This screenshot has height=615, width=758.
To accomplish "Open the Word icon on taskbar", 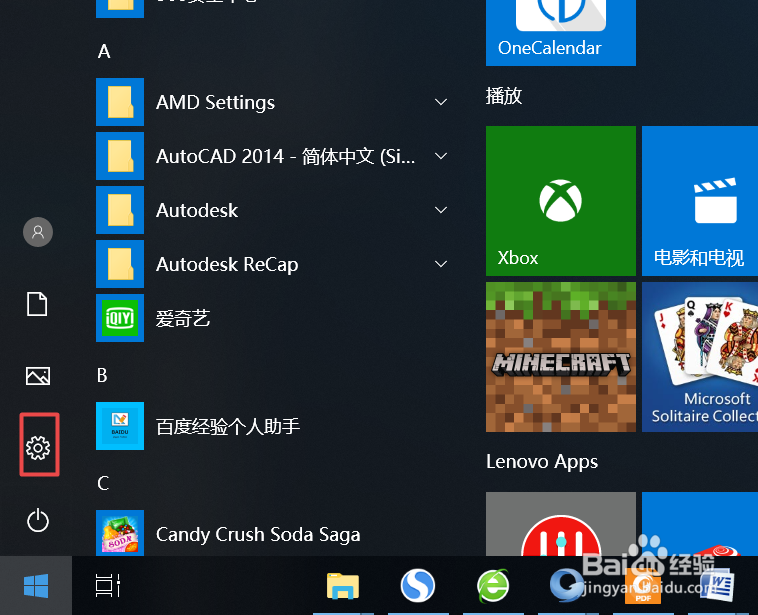I will click(x=718, y=586).
